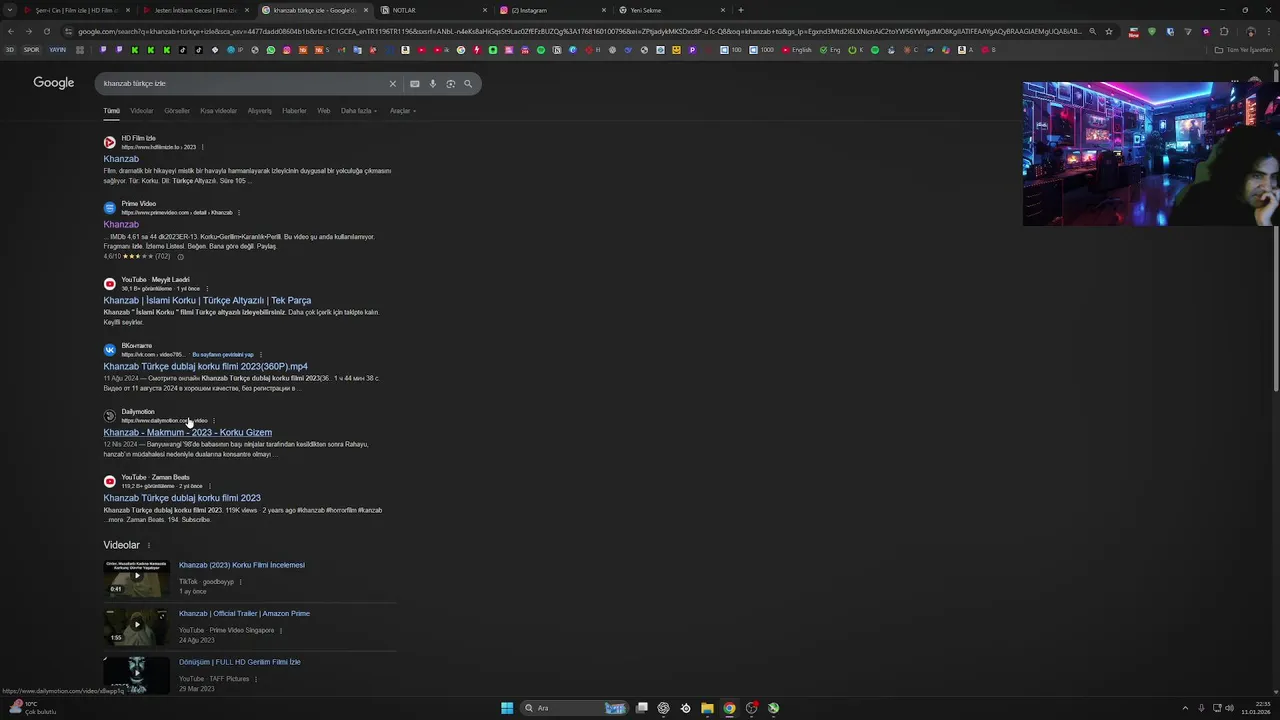The width and height of the screenshot is (1280, 720).
Task: Click the Windows taskbar search box
Action: [573, 708]
